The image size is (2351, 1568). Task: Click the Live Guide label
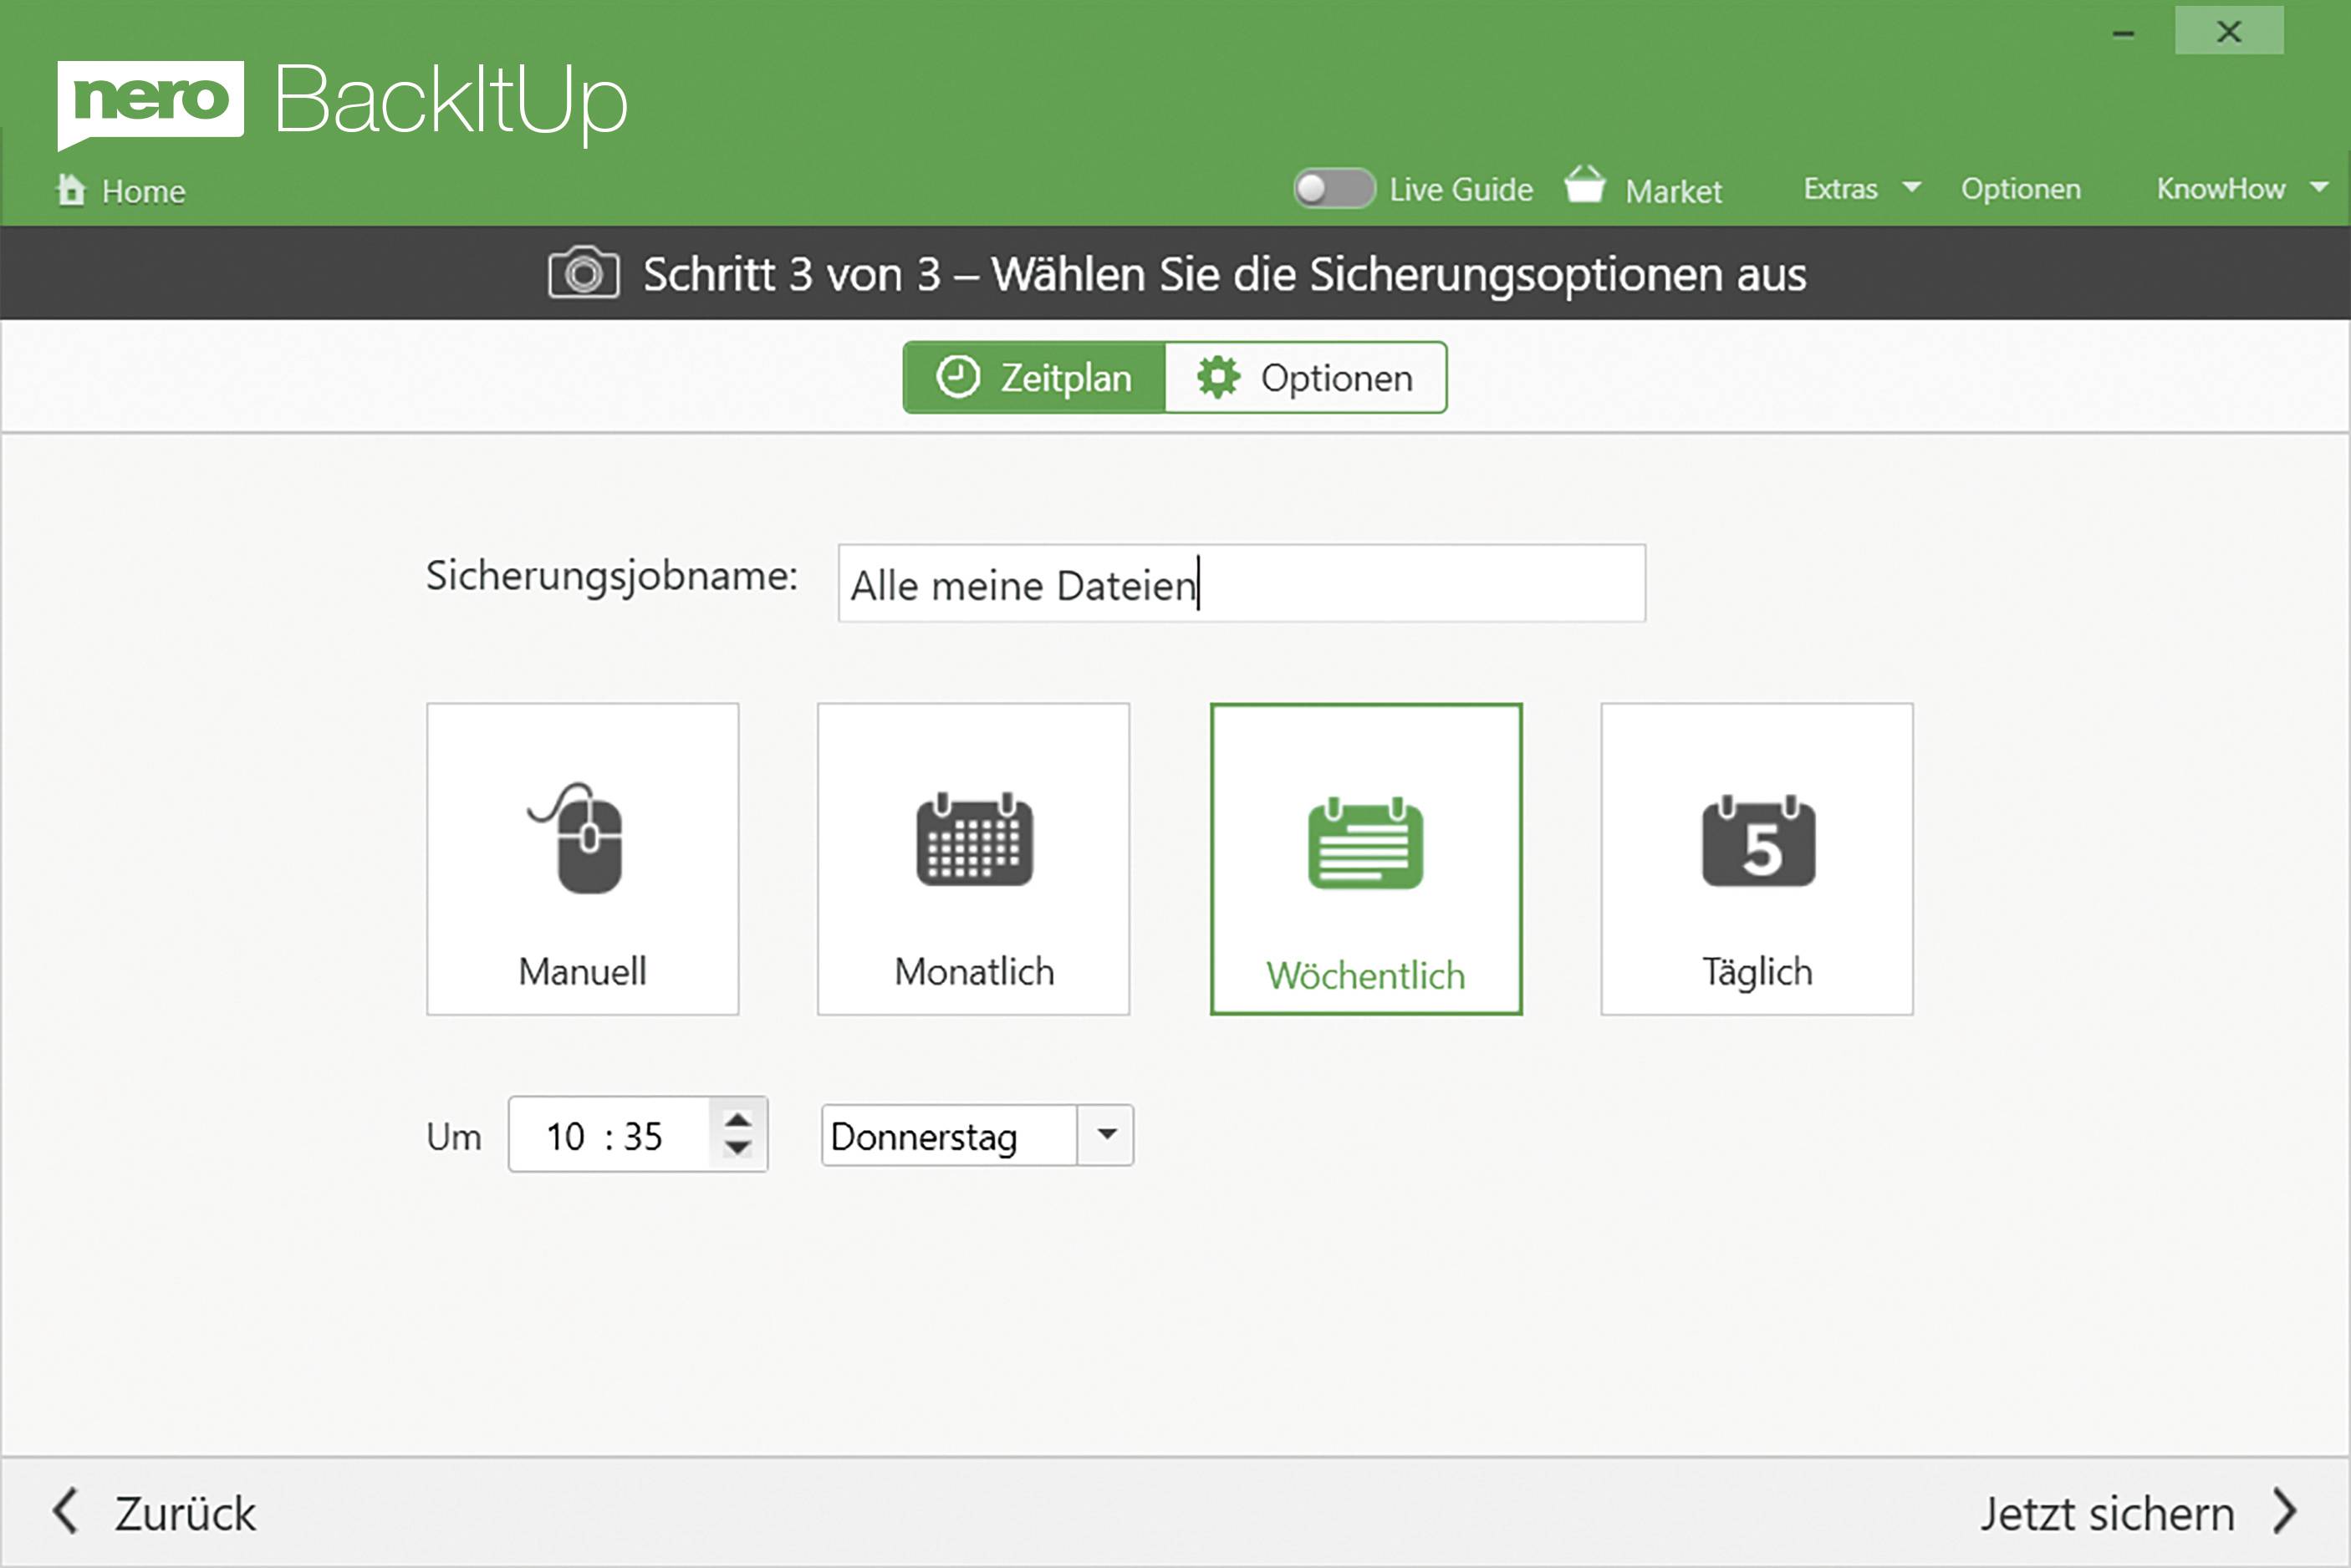coord(1461,189)
